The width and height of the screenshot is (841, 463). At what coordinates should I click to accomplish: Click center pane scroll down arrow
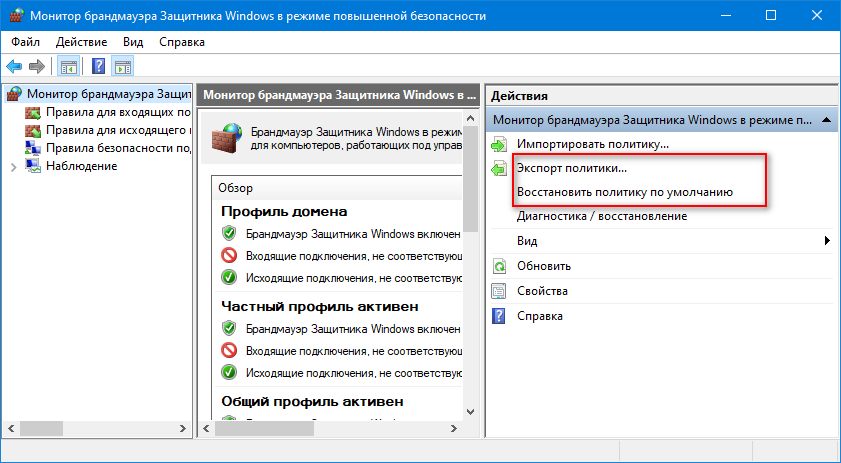470,412
